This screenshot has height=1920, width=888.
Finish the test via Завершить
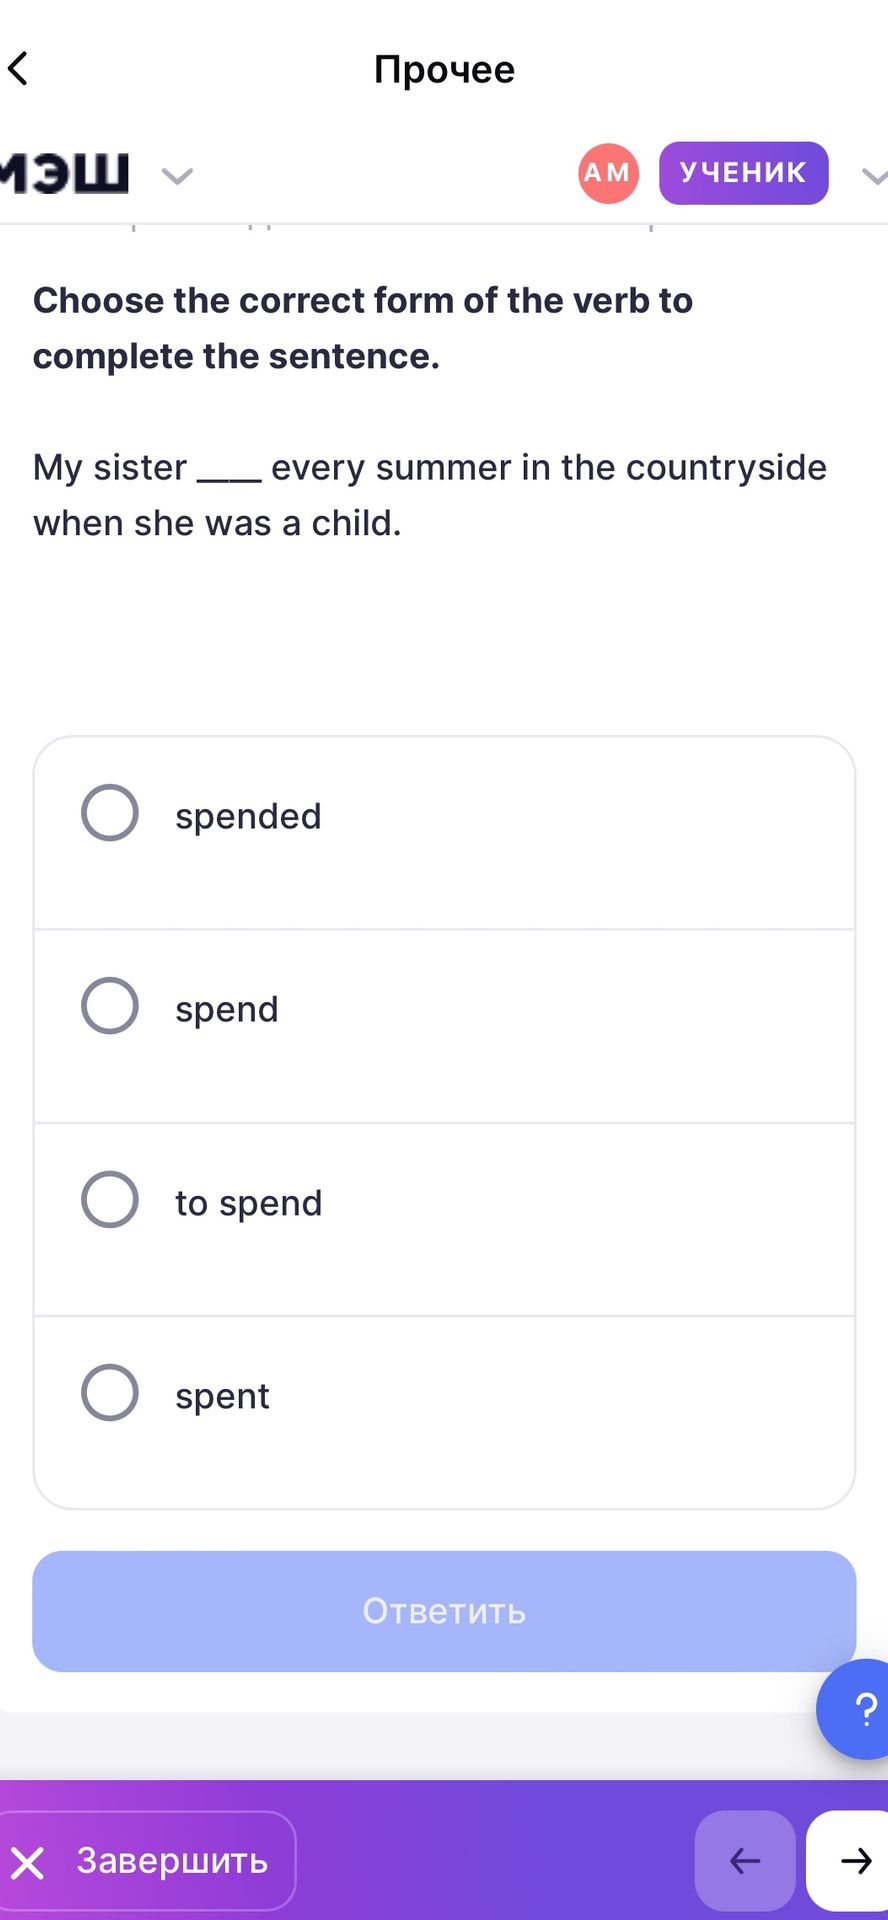(x=147, y=1861)
